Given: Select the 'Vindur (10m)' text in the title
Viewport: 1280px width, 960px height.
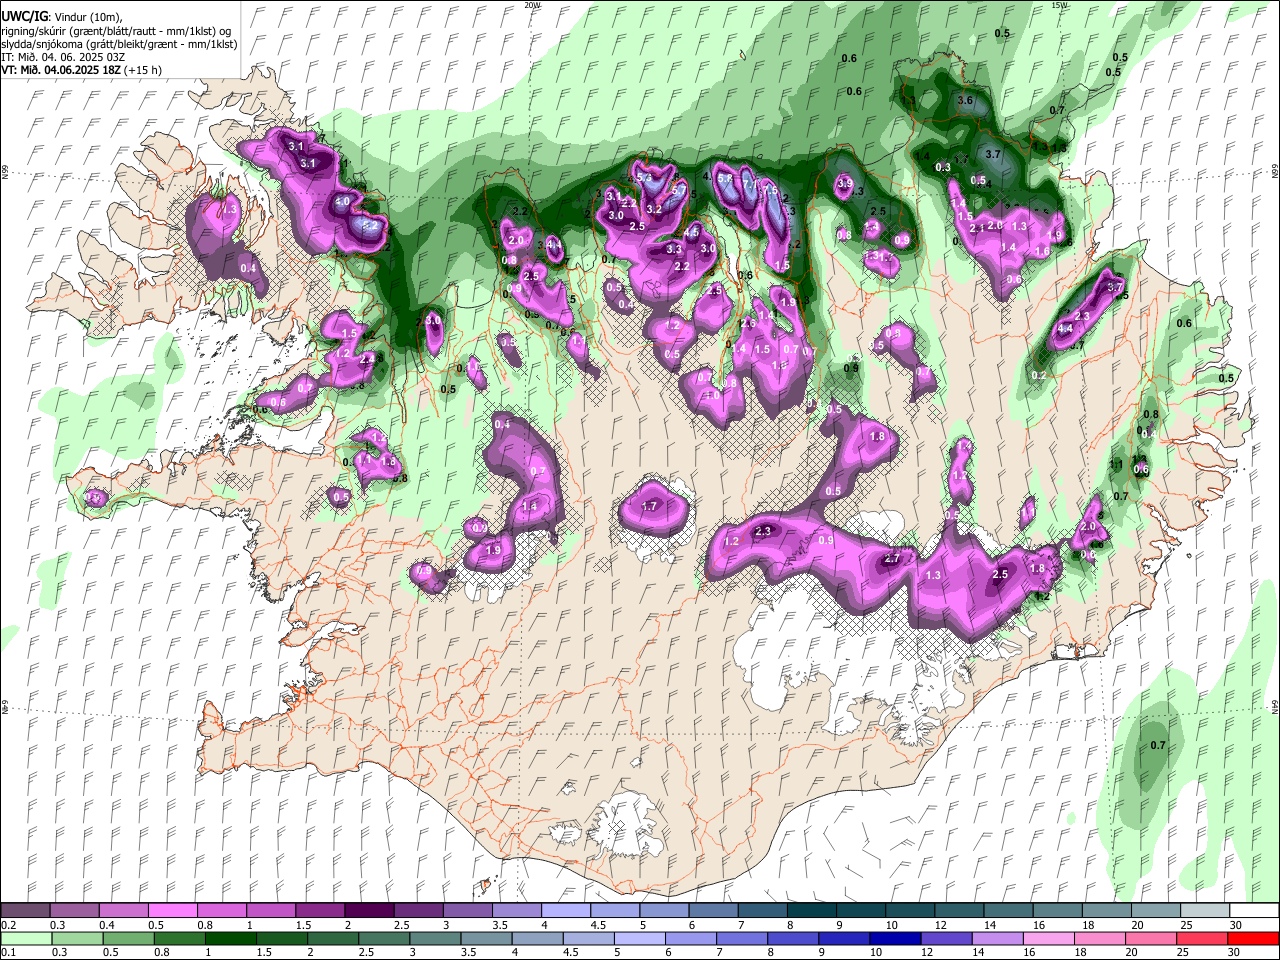Looking at the screenshot, I should coord(86,16).
